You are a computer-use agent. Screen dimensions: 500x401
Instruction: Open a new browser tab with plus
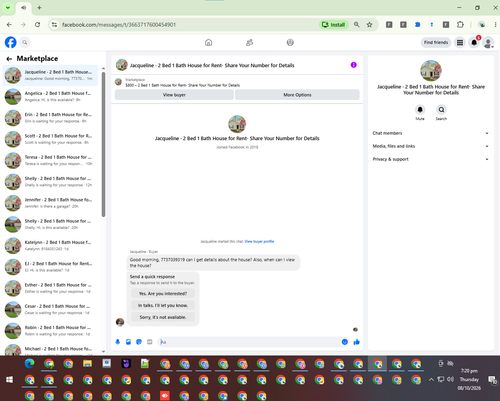(39, 7)
